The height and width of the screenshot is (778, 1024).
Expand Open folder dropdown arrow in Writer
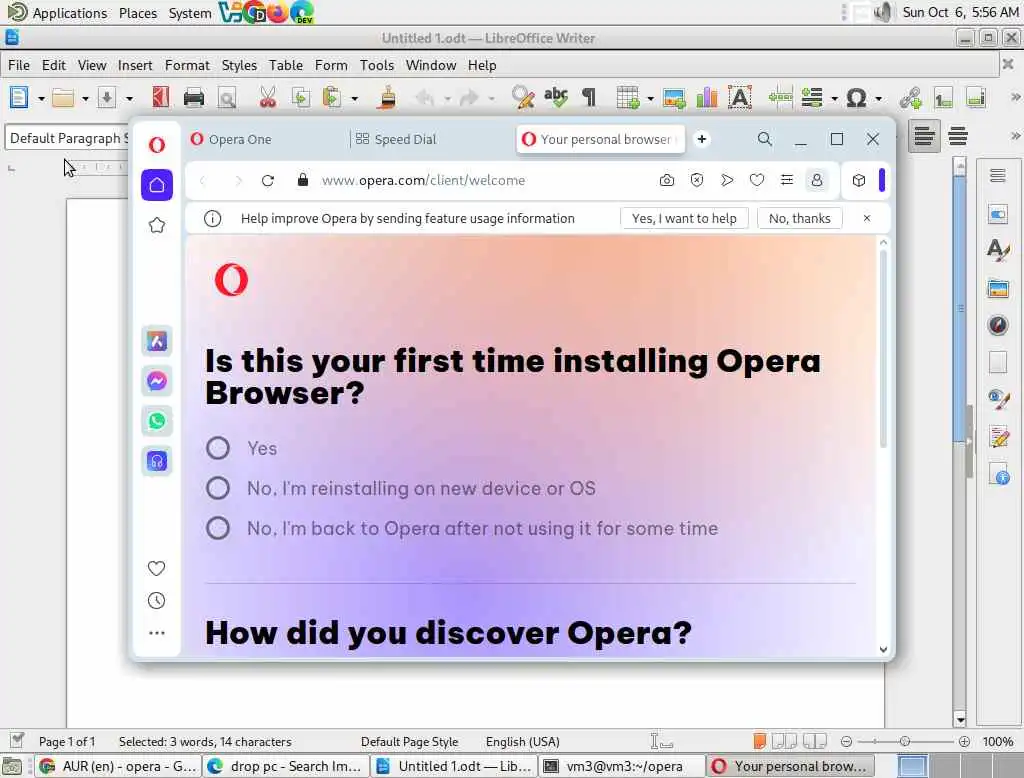[x=85, y=99]
